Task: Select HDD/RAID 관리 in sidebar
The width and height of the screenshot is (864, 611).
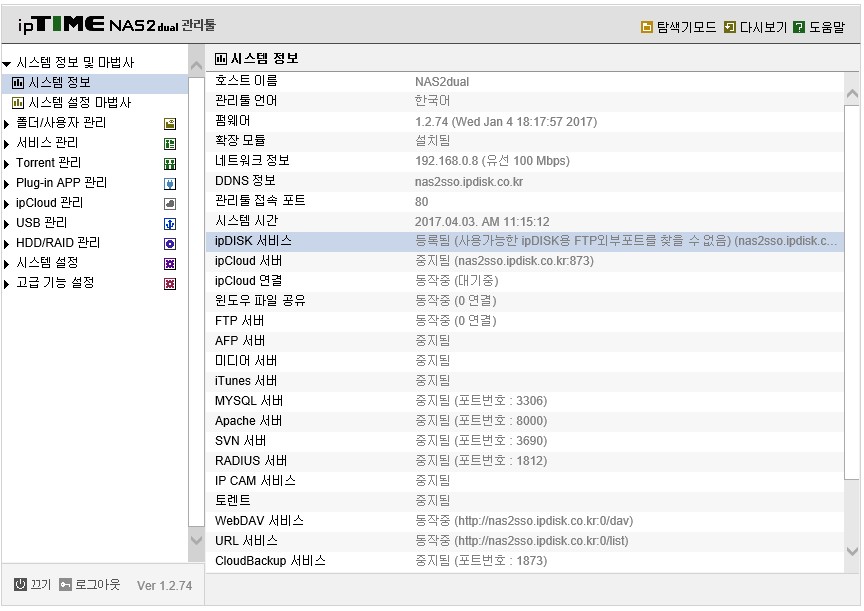Action: 58,242
